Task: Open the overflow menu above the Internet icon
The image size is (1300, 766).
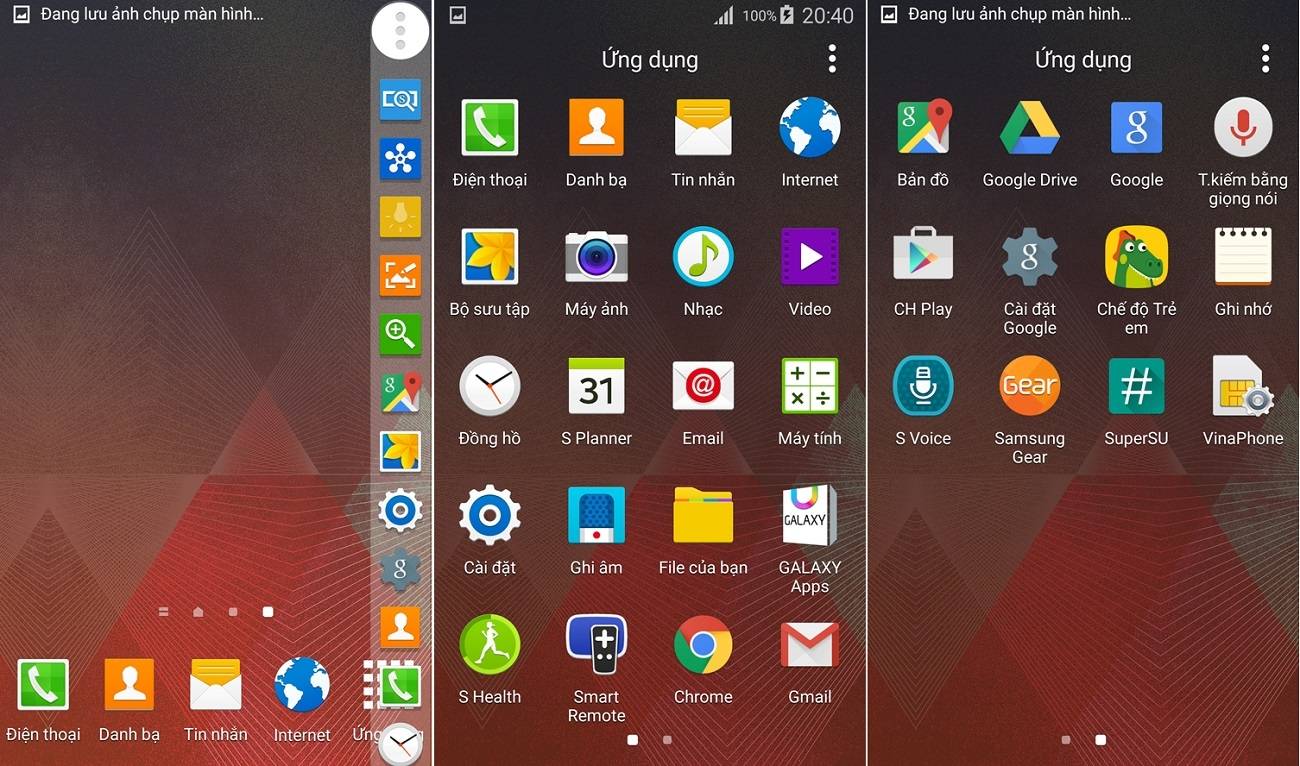Action: click(832, 59)
